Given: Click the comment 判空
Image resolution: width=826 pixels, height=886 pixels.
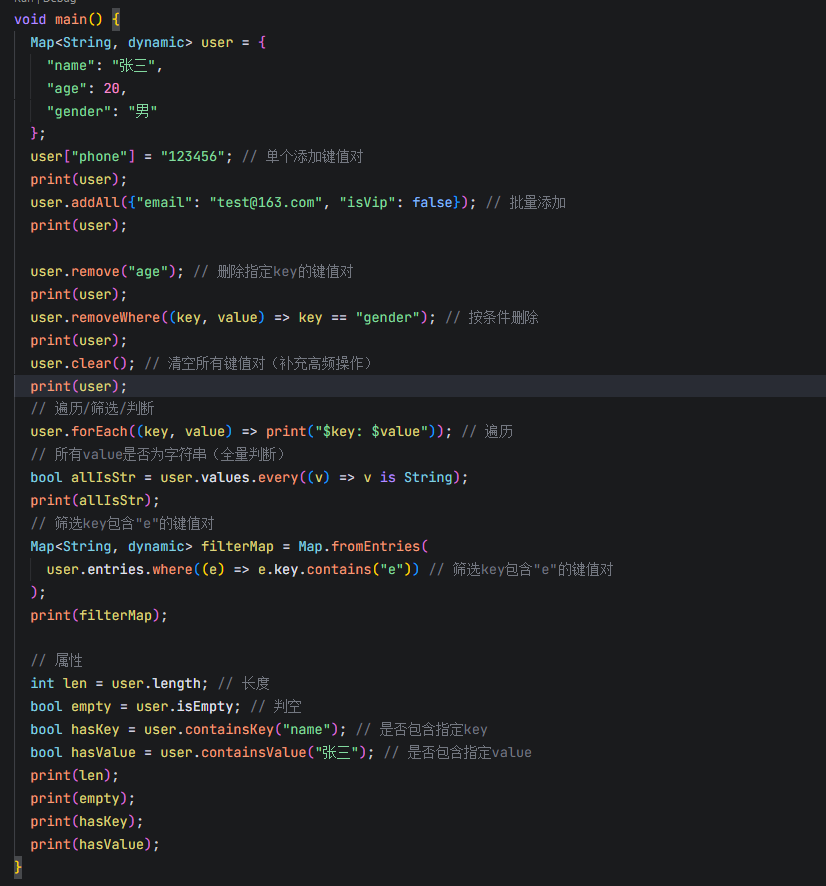Looking at the screenshot, I should [x=276, y=707].
